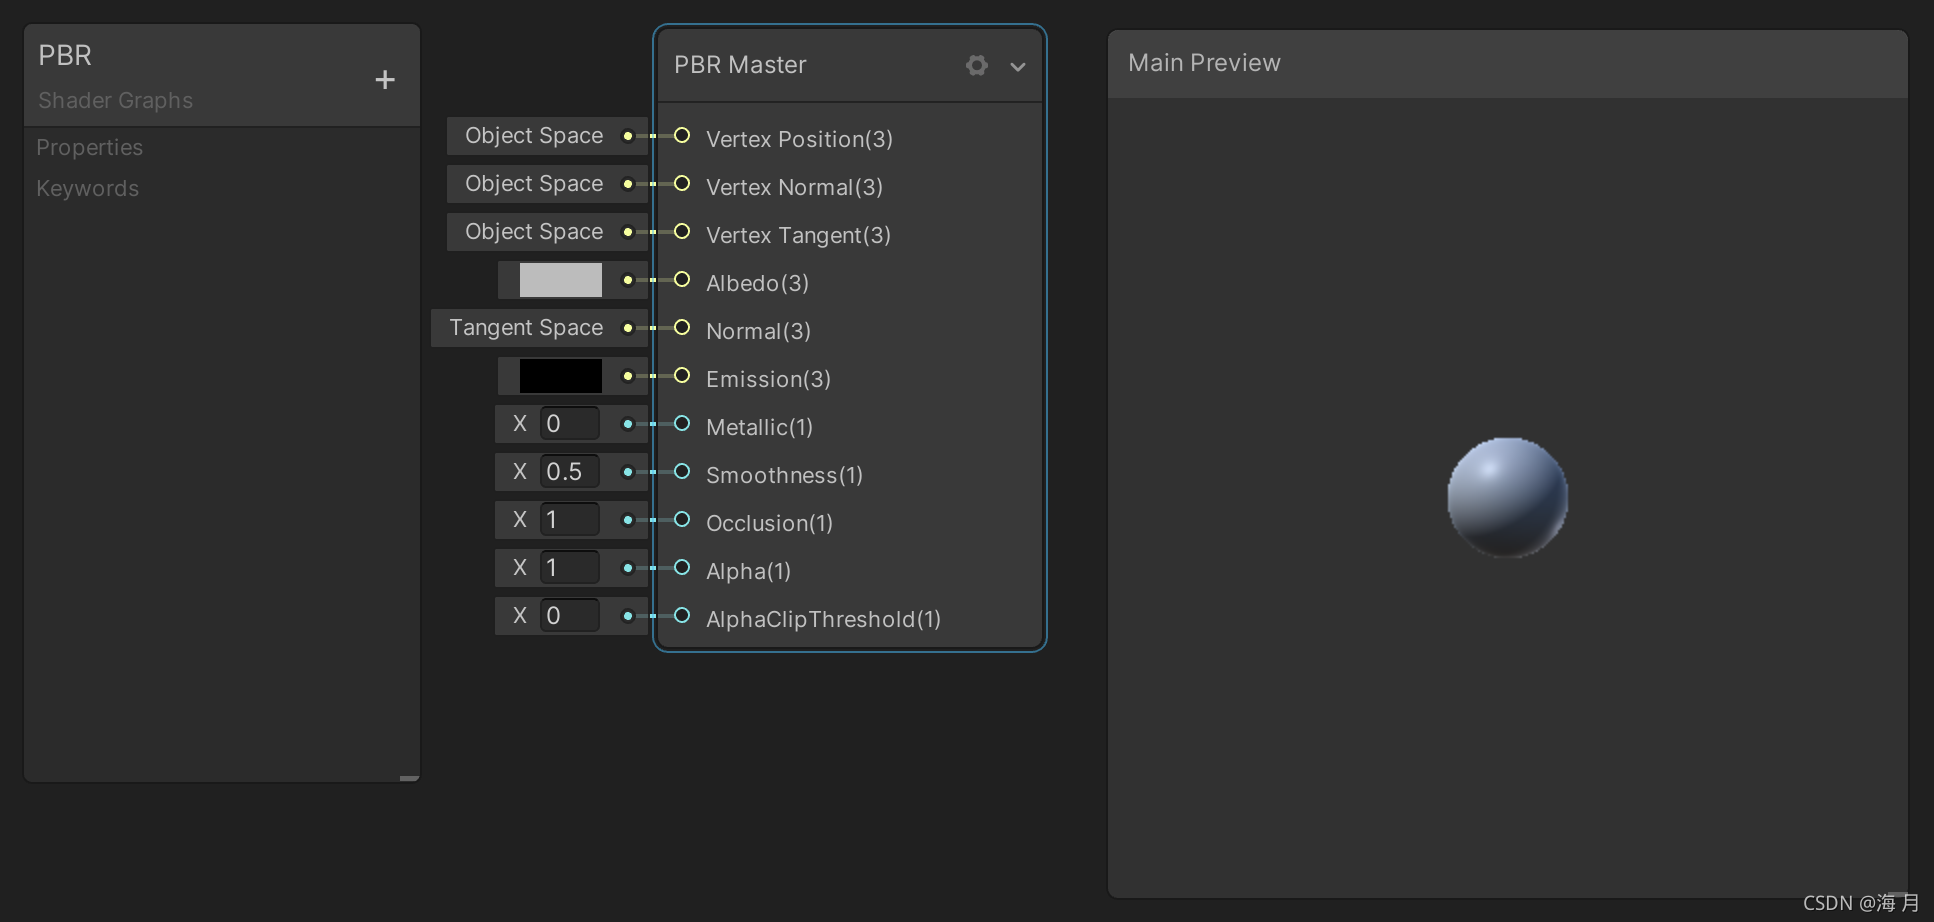Click the sphere in Main Preview

[1508, 497]
